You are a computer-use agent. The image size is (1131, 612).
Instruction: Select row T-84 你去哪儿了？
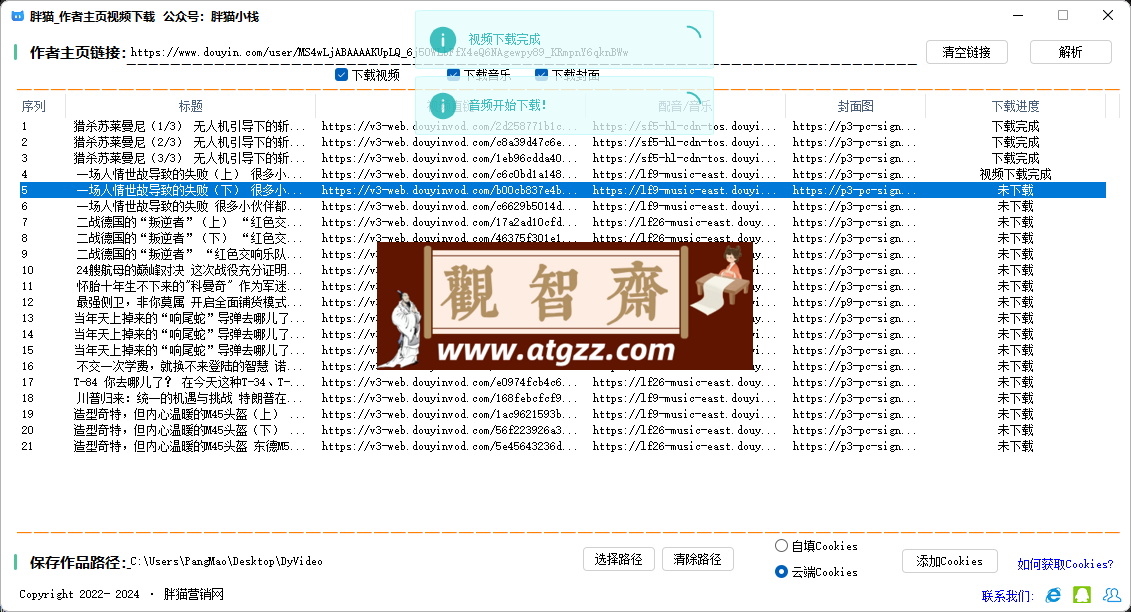point(563,382)
